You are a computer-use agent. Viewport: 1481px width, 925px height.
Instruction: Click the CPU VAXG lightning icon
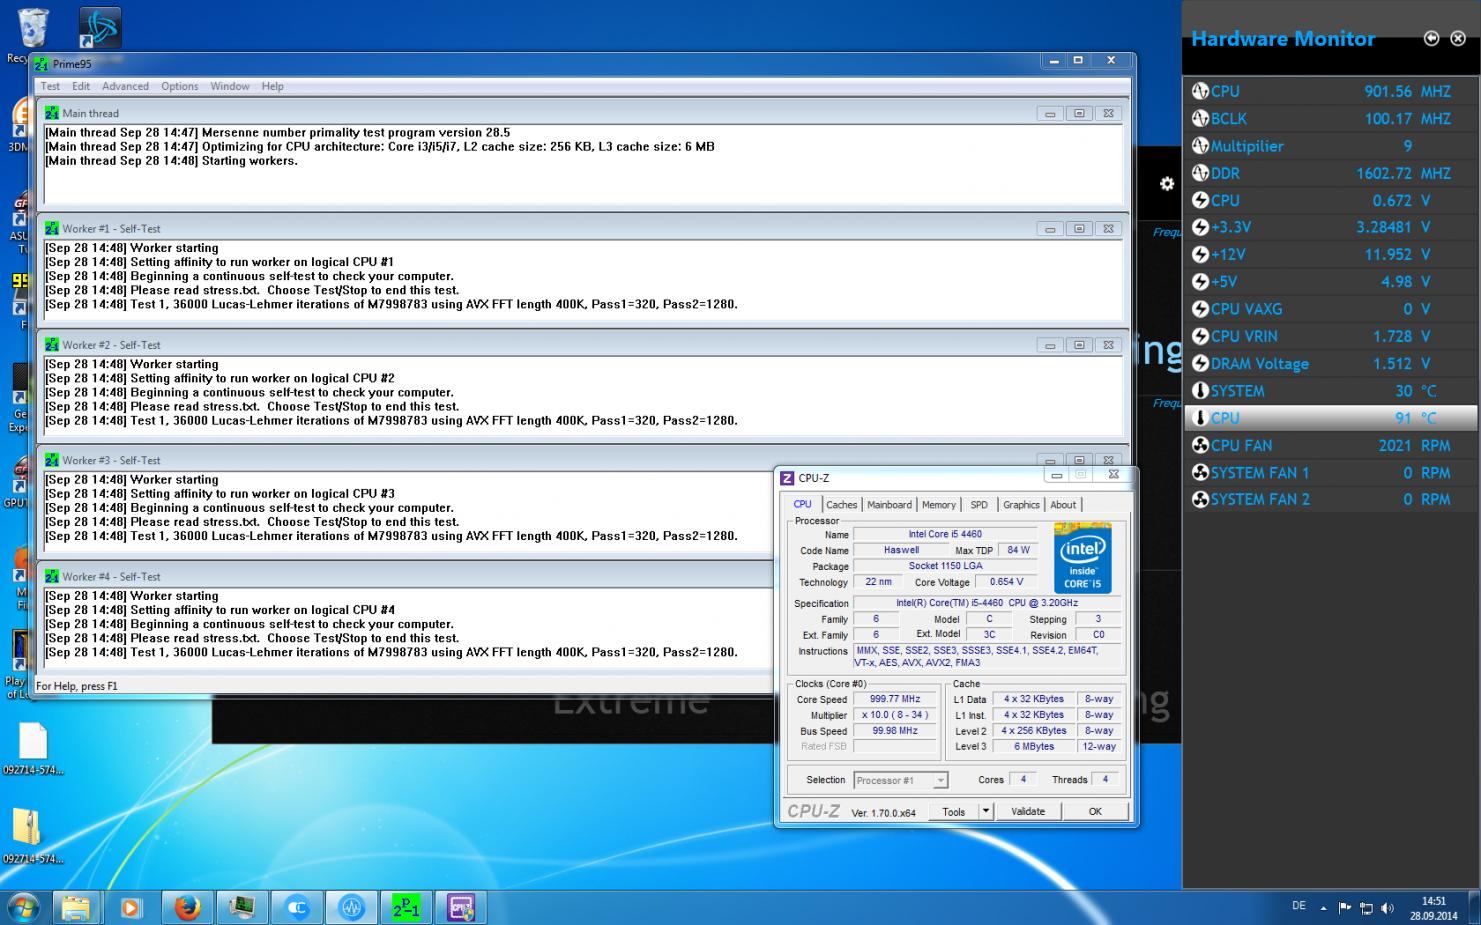[1200, 309]
